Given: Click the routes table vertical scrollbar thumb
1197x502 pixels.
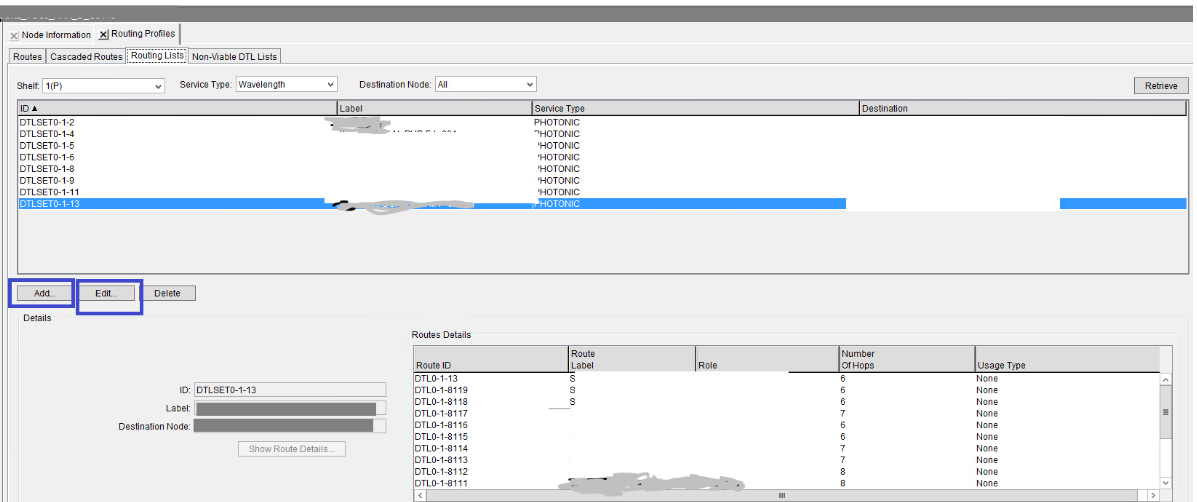Looking at the screenshot, I should pos(1166,412).
